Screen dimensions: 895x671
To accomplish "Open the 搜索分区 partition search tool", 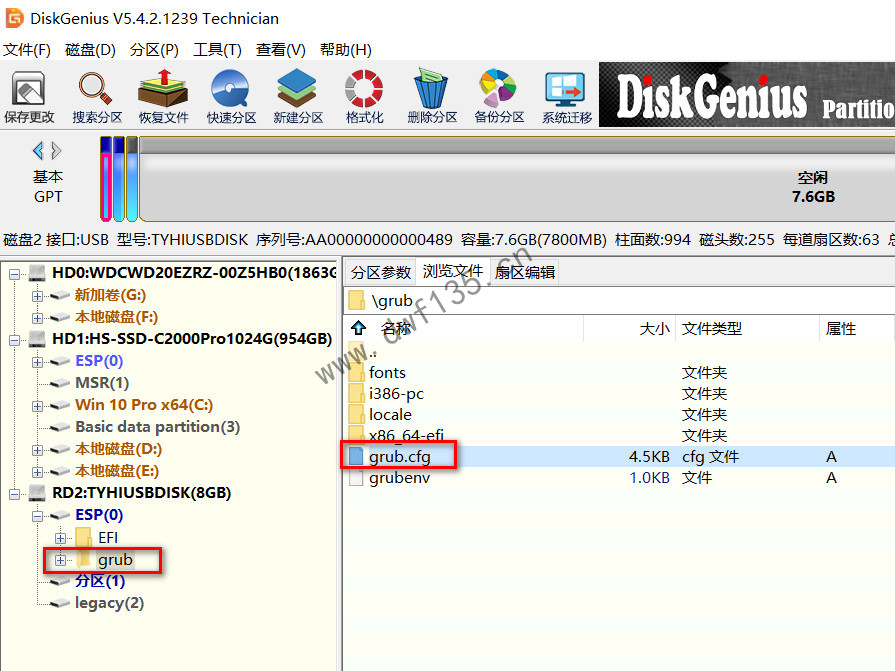I will click(96, 97).
